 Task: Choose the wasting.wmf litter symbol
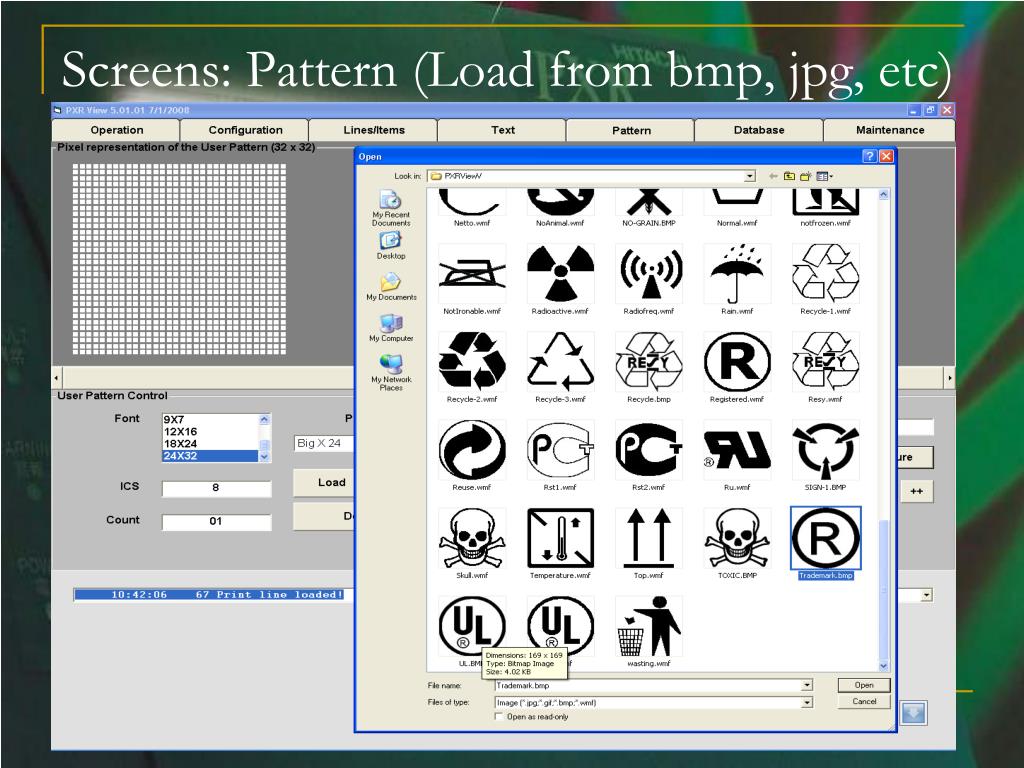[x=648, y=632]
